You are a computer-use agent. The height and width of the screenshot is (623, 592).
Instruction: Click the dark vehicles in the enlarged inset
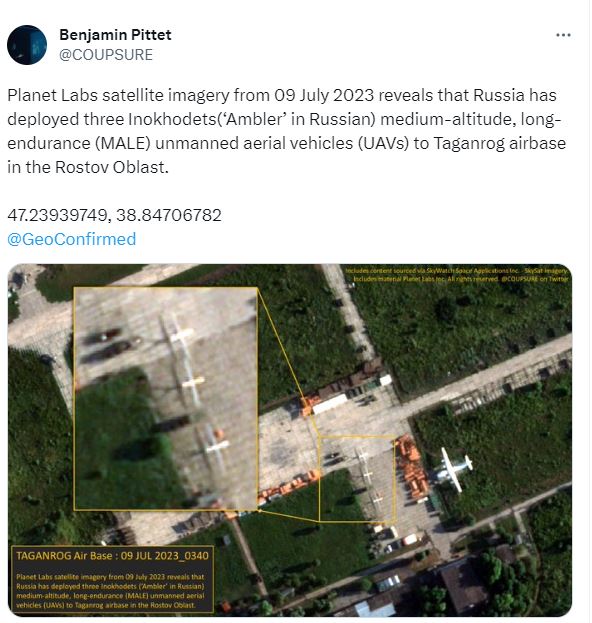pos(107,342)
